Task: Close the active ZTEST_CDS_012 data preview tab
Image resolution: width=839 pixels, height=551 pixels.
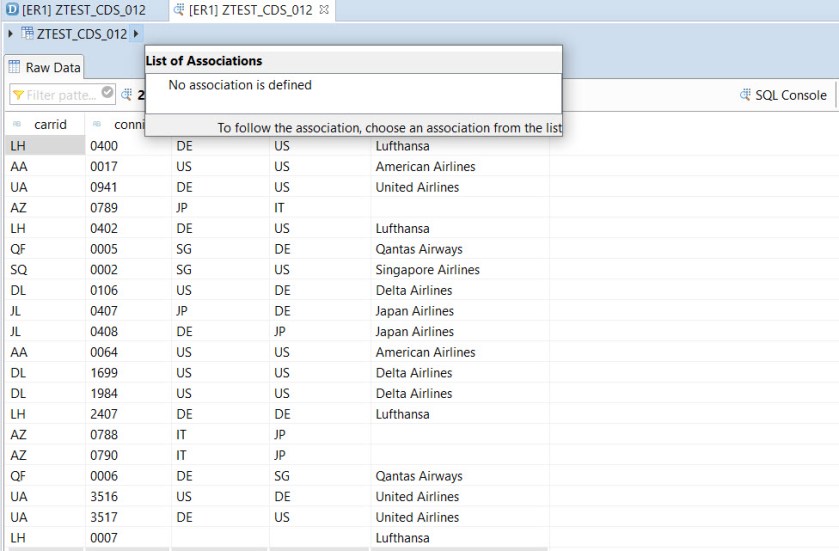Action: coord(325,10)
